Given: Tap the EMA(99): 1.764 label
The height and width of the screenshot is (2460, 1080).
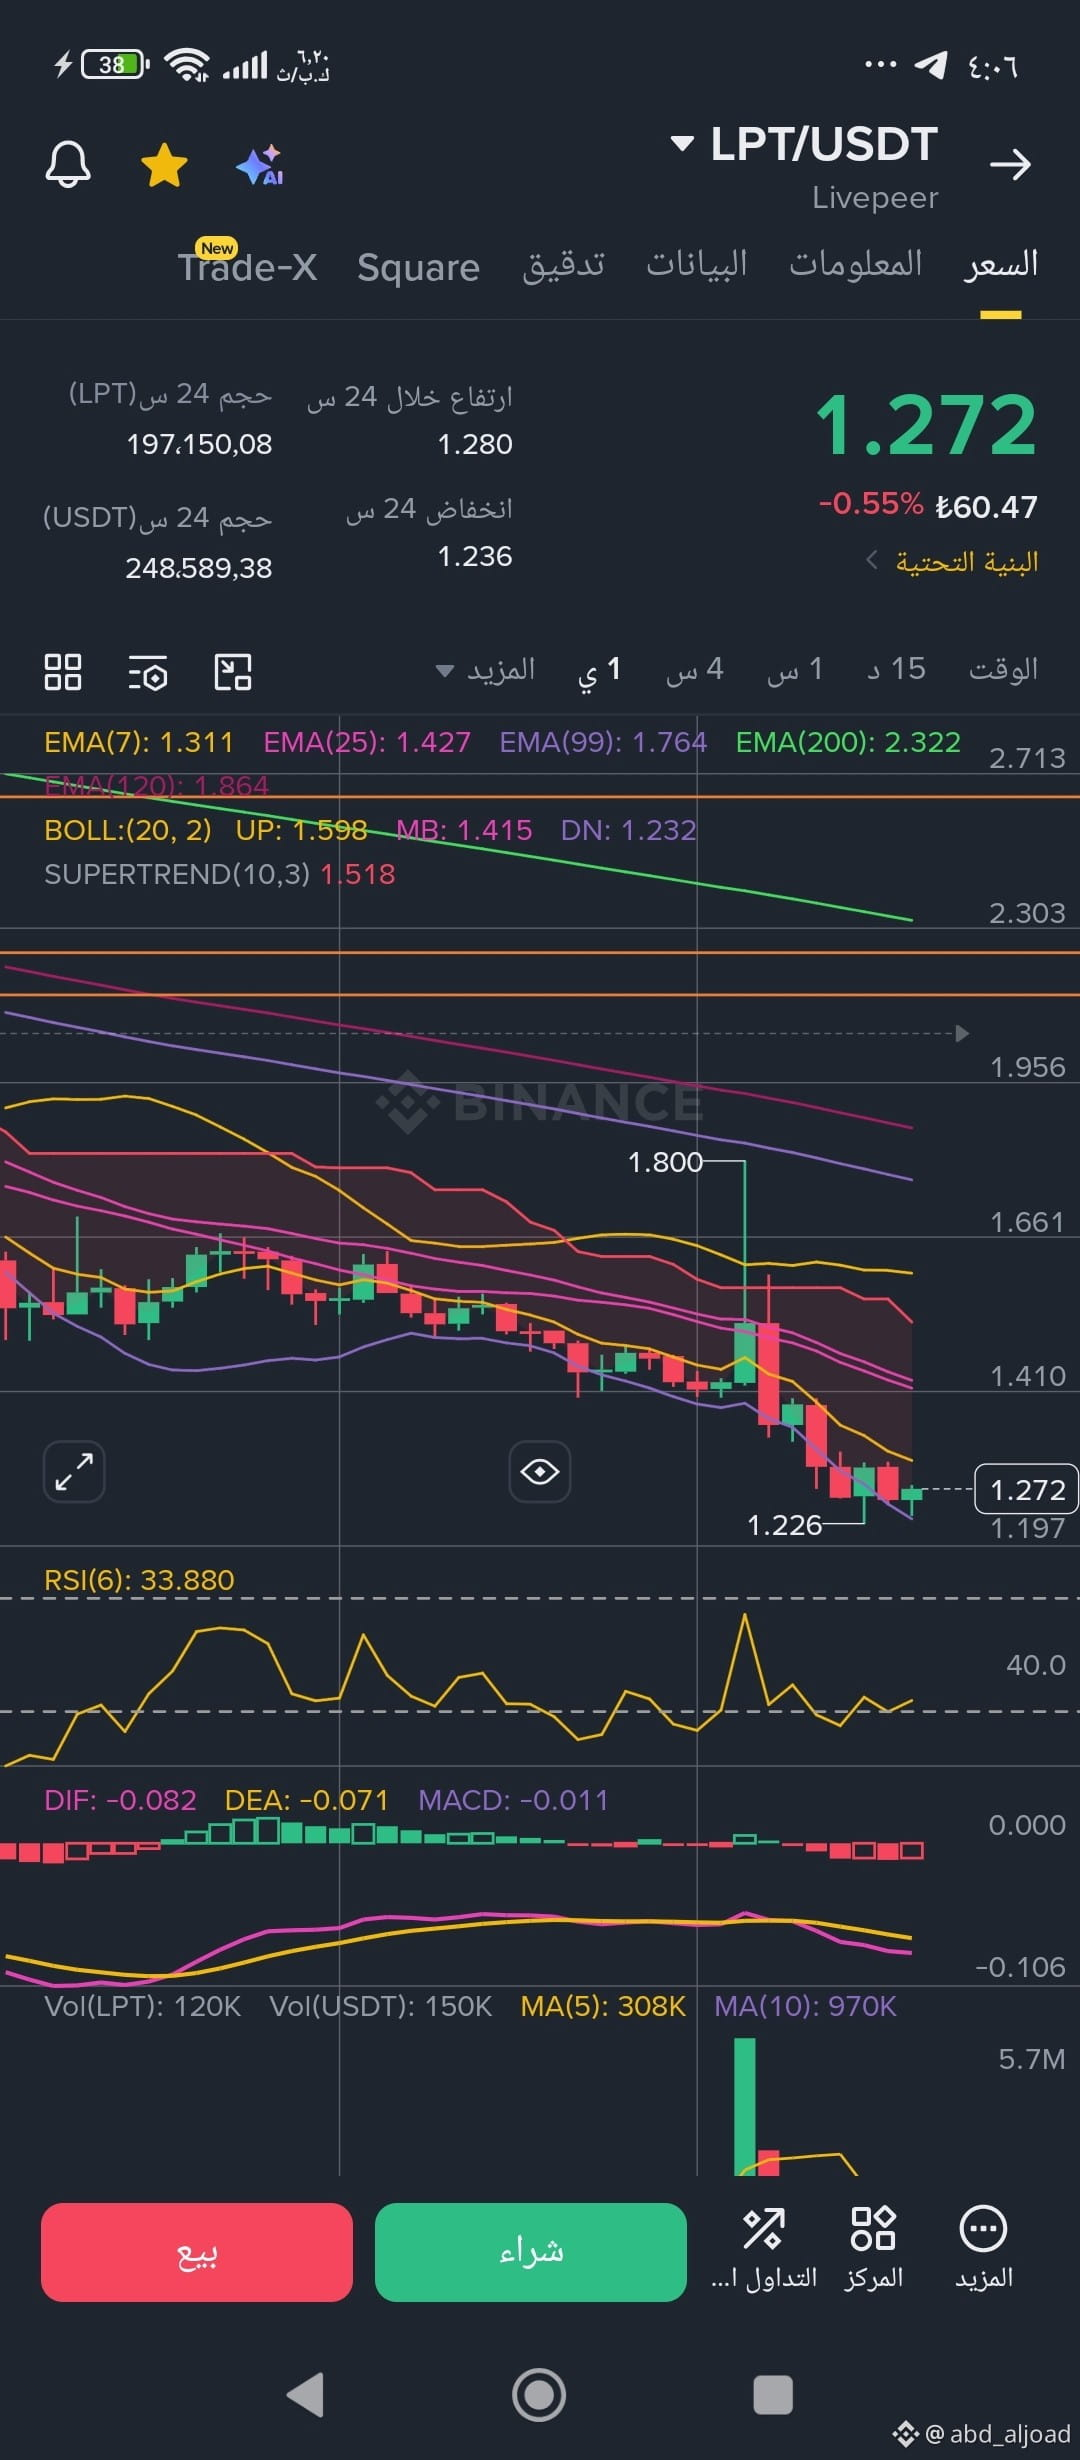Looking at the screenshot, I should coord(603,742).
